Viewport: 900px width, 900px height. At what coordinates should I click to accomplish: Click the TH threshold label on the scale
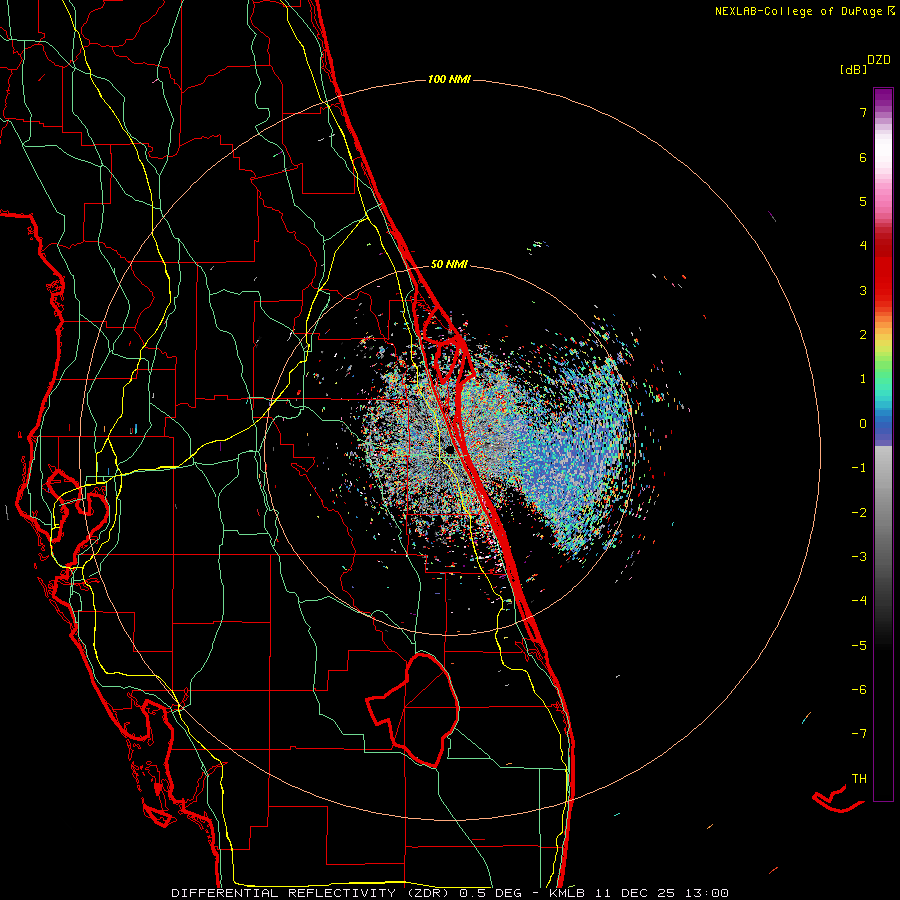[859, 779]
